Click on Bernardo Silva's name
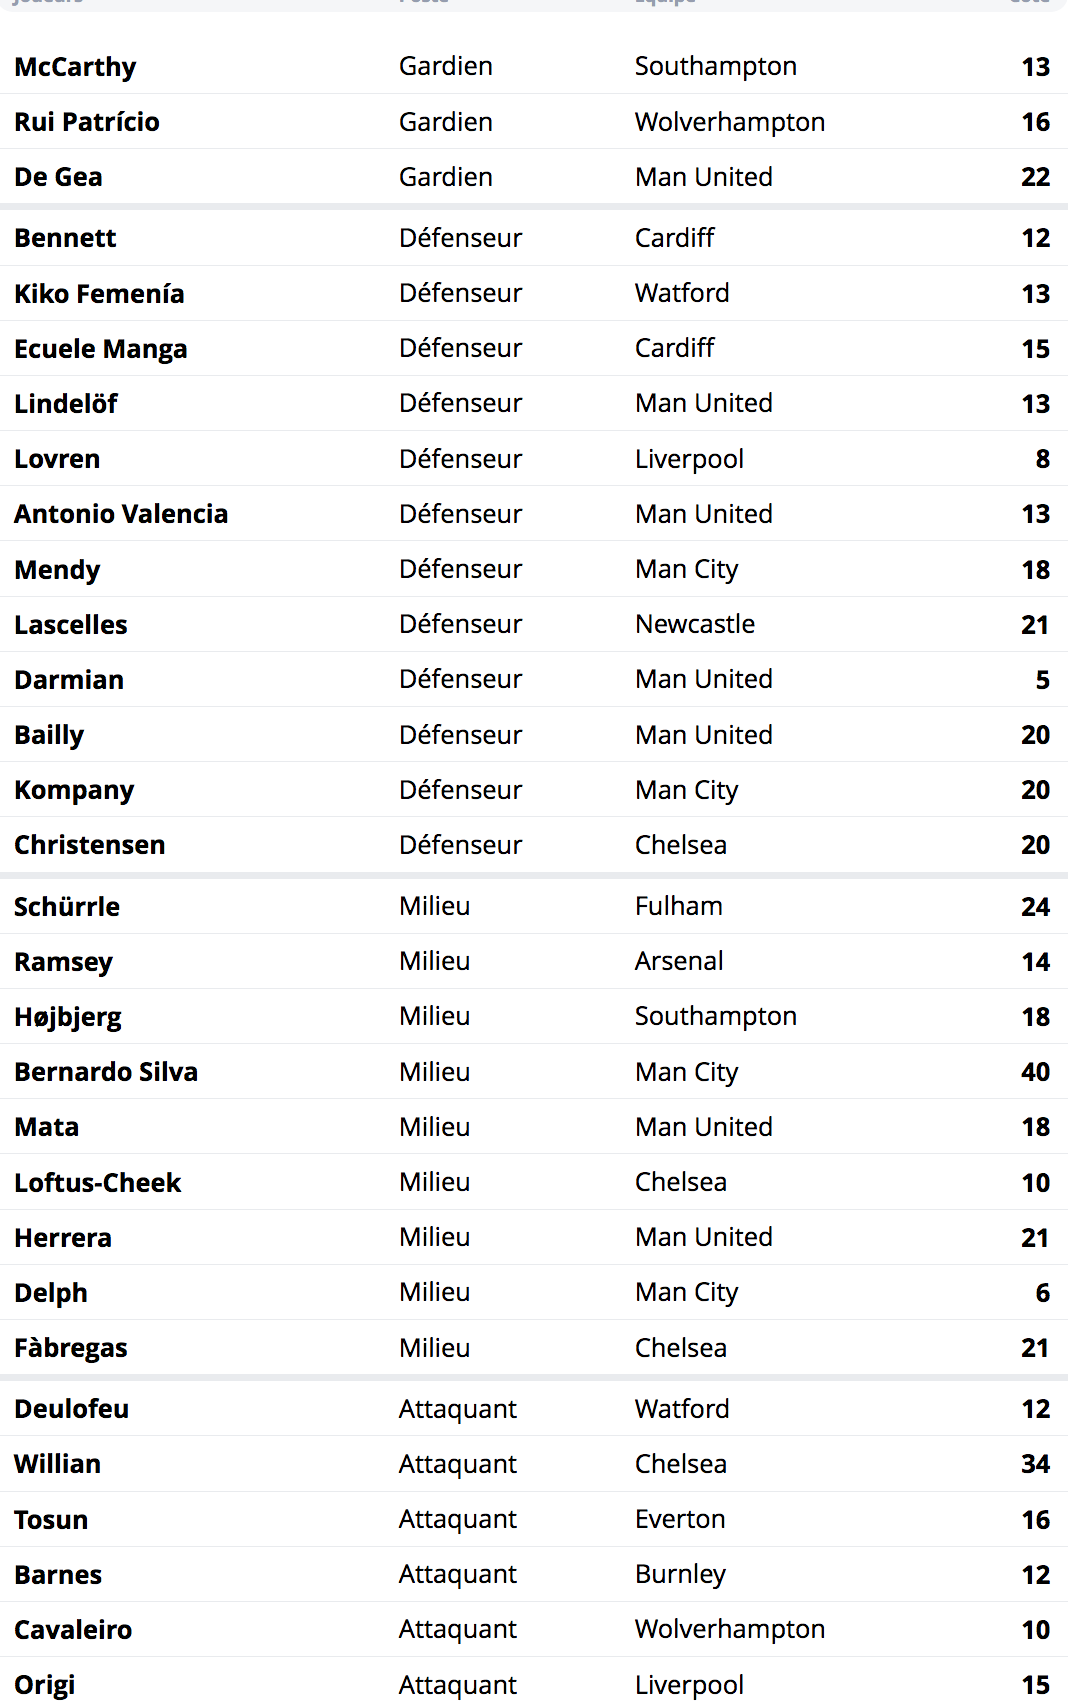Viewport: 1076px width, 1708px height. click(106, 1072)
